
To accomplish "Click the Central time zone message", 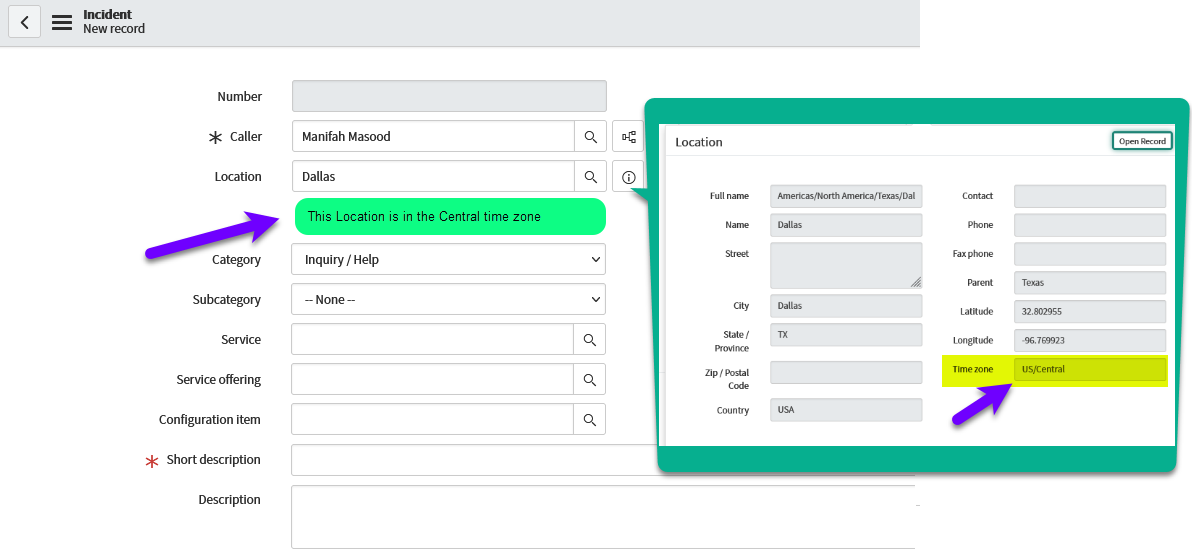I will point(450,217).
